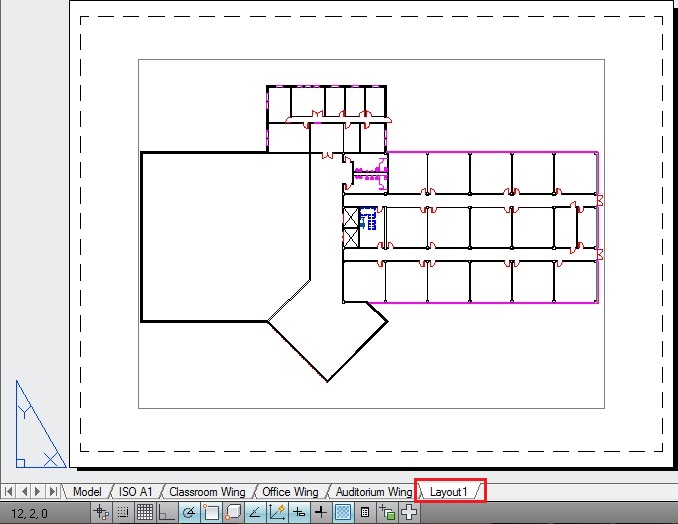Toggle Ortho Mode in status bar

tap(166, 513)
